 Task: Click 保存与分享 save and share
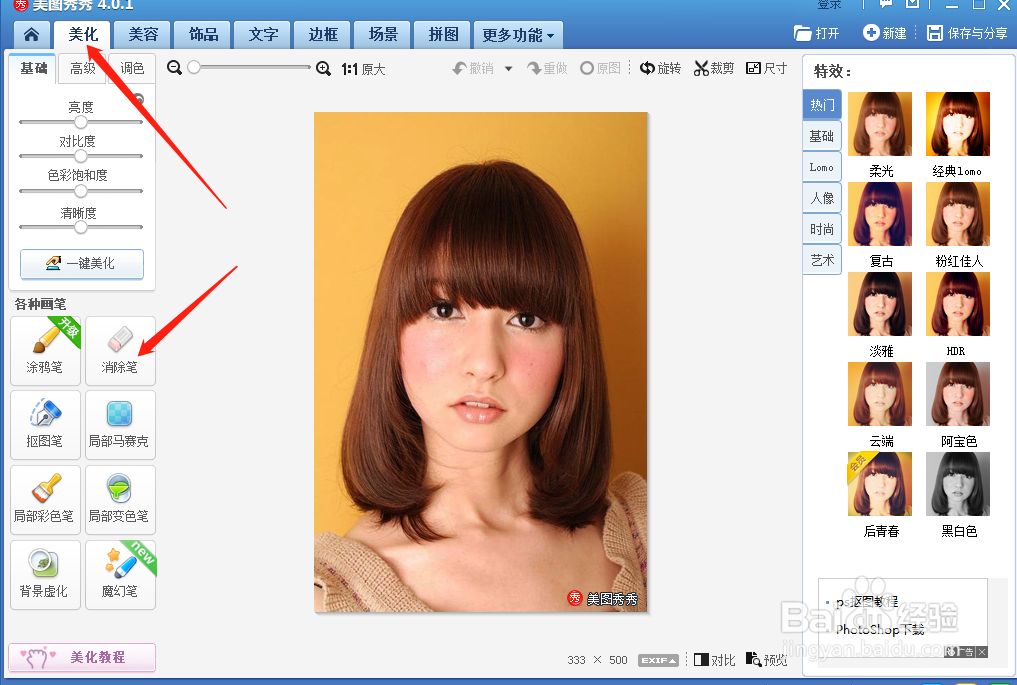pyautogui.click(x=967, y=33)
